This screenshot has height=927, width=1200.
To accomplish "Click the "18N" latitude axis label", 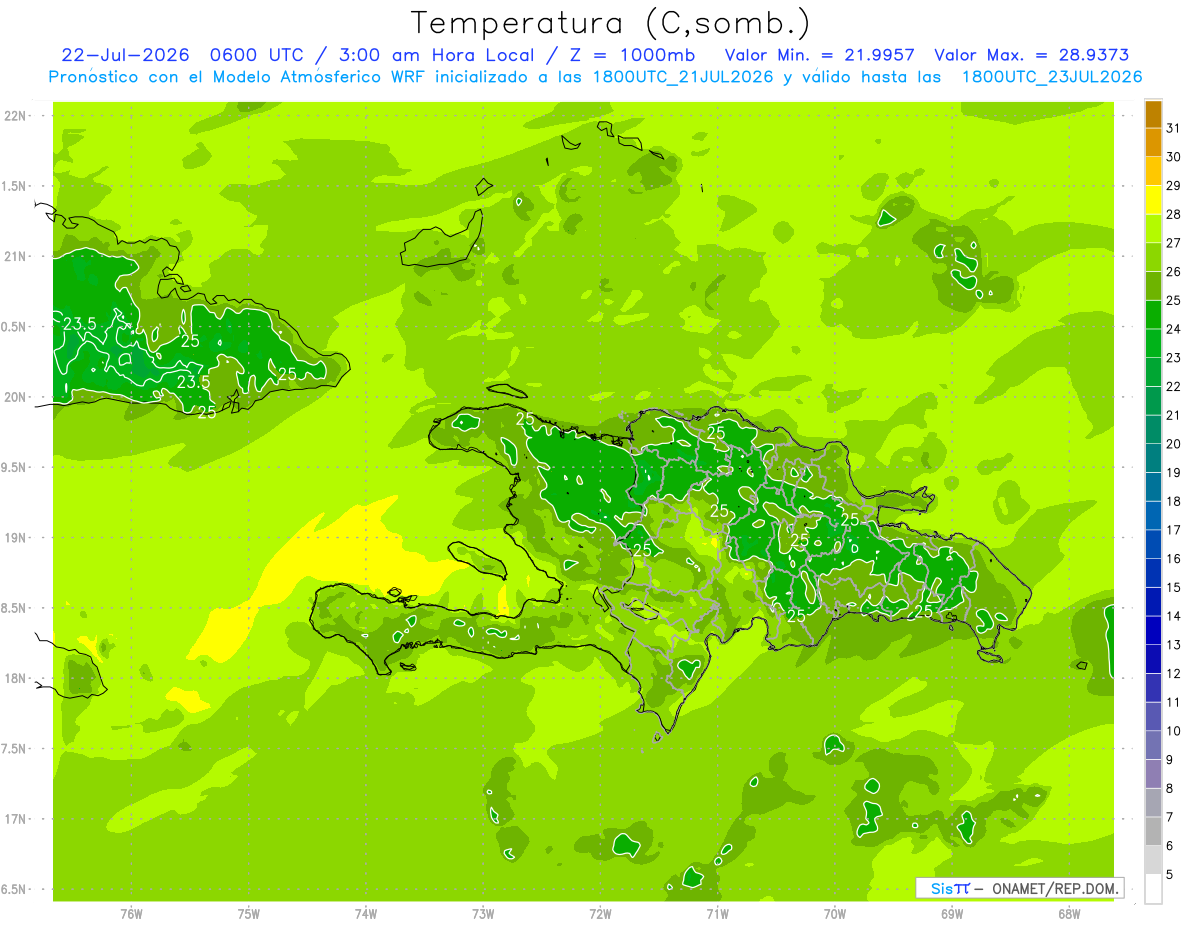I will [x=16, y=678].
